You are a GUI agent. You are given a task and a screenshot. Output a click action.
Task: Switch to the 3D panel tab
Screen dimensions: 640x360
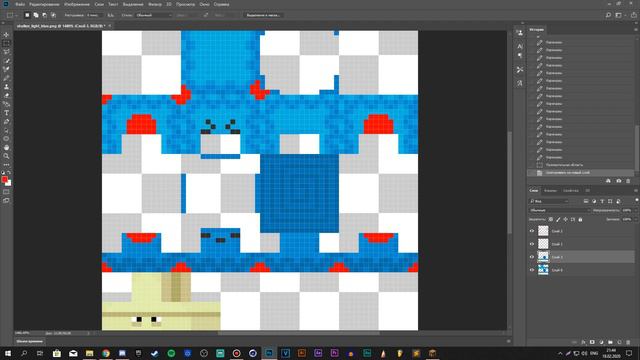point(588,191)
